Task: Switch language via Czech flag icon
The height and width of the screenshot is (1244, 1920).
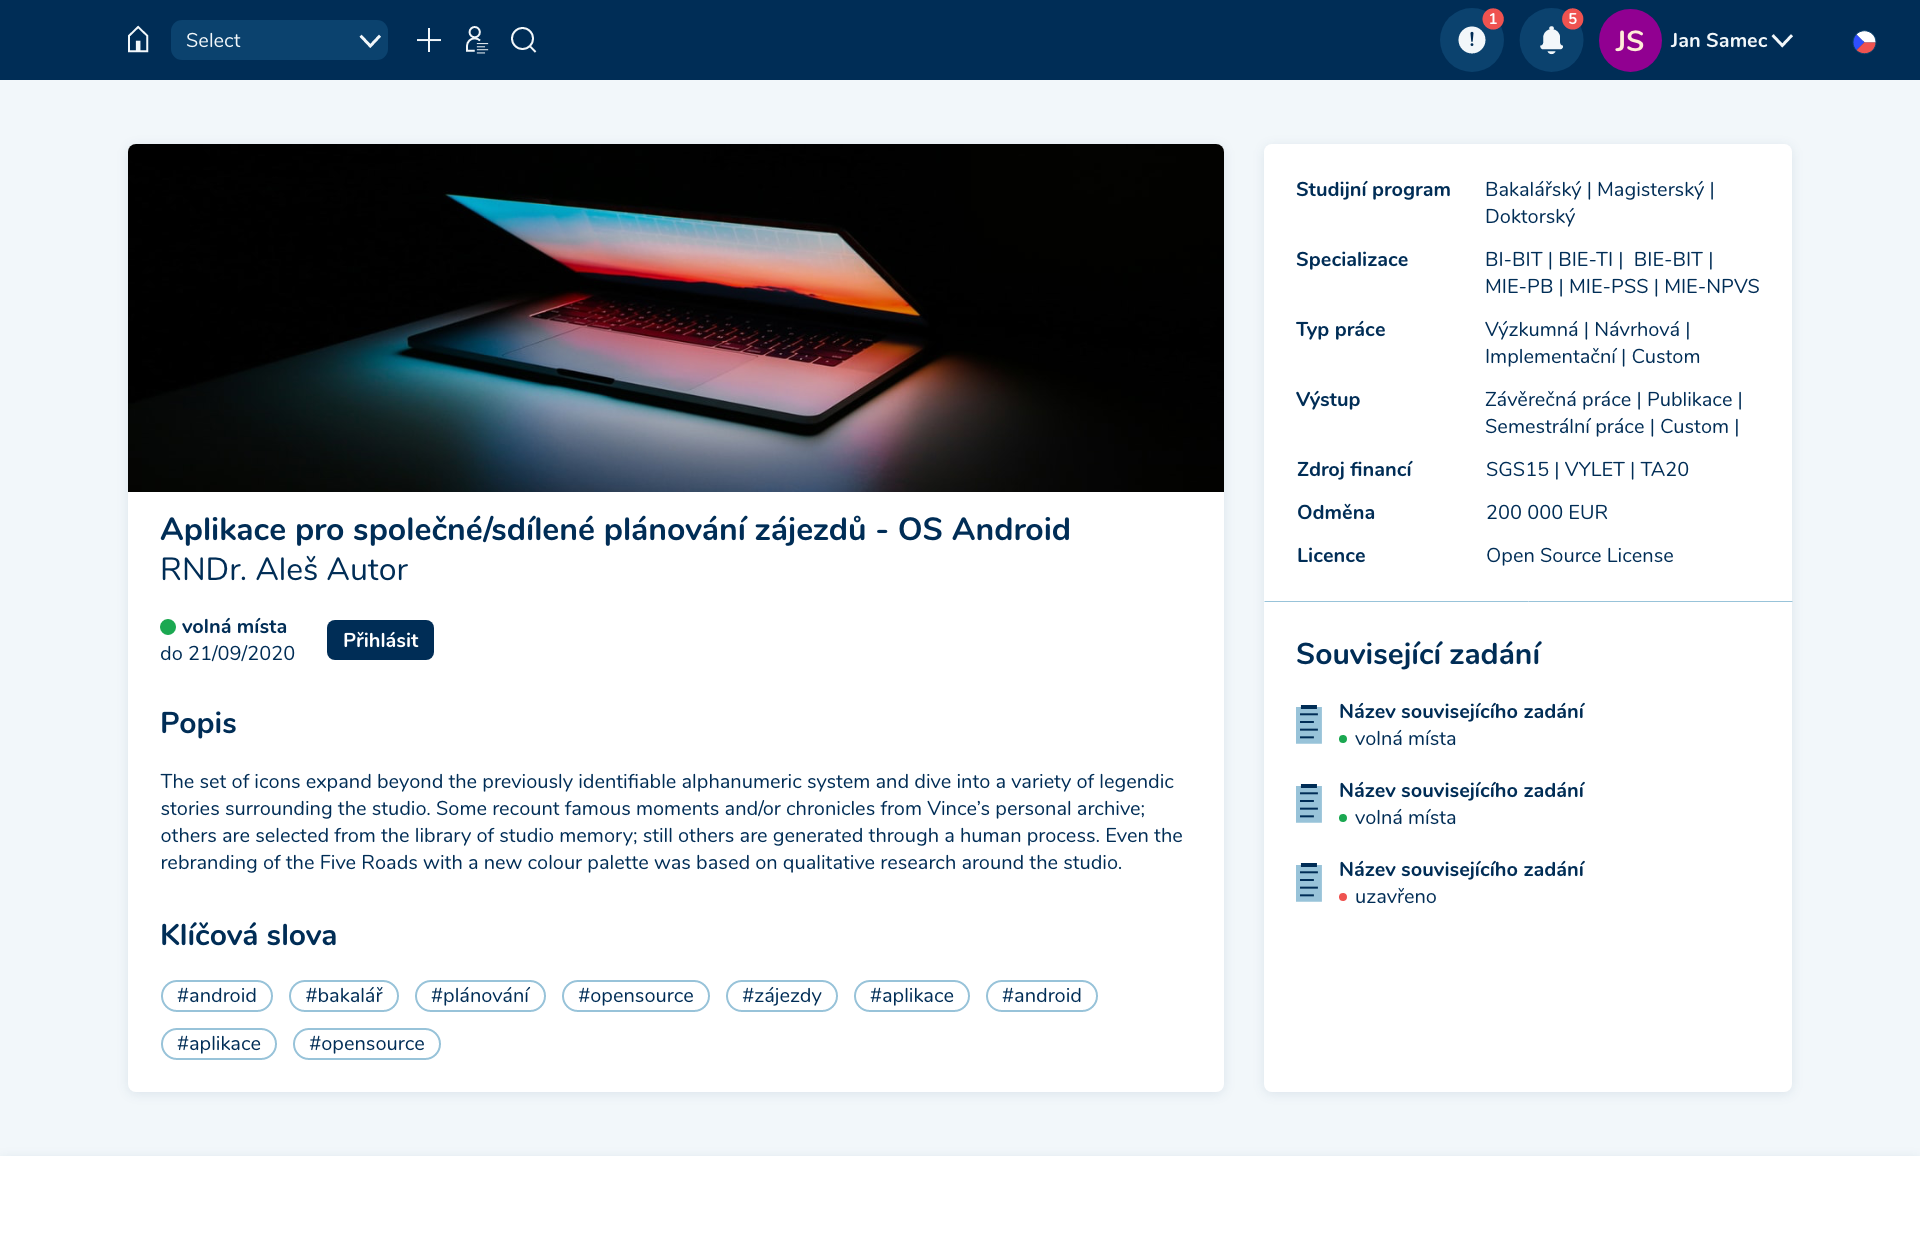Action: [x=1864, y=42]
